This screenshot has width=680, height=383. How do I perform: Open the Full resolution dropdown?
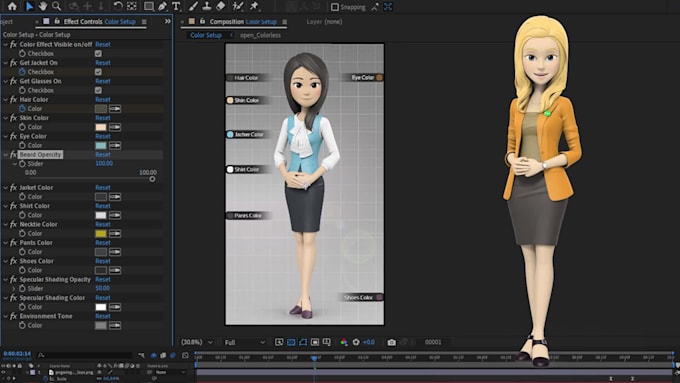(x=244, y=342)
